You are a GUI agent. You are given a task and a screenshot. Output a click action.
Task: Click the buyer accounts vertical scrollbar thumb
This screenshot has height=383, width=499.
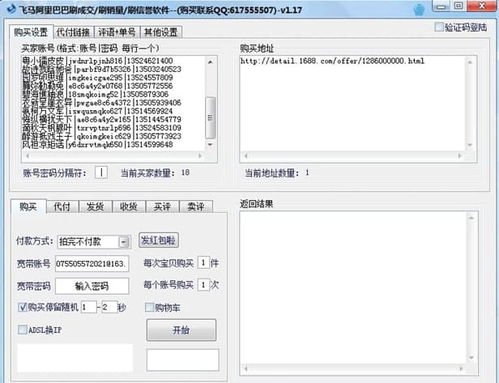point(210,118)
